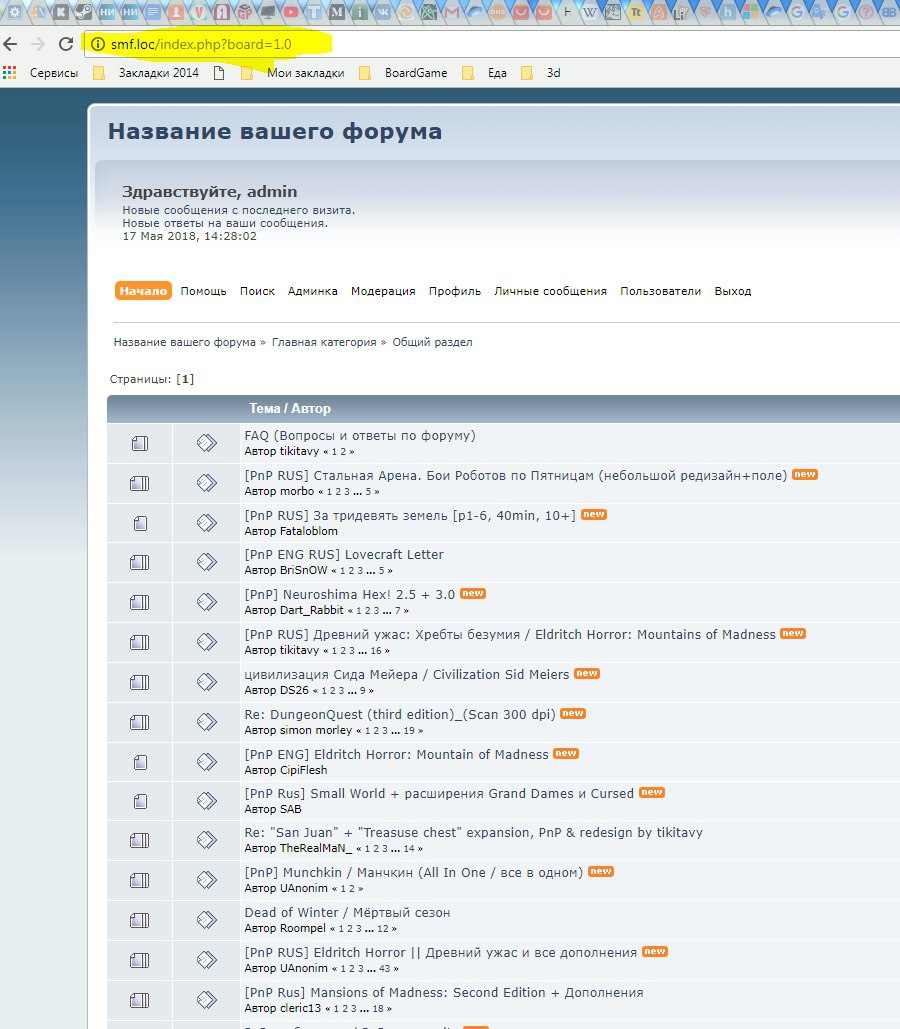Click breadcrumb Главная категория
Screen dimensions: 900x1029
(324, 342)
